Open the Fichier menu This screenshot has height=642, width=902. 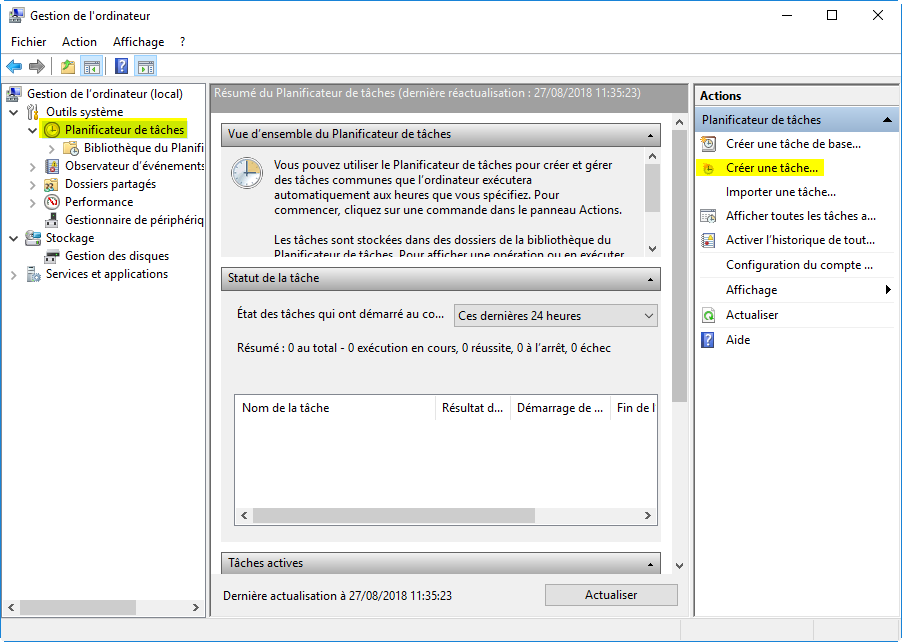(29, 41)
